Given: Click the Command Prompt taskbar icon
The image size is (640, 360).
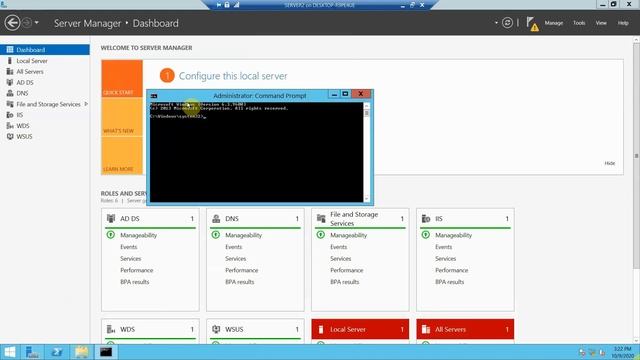Looking at the screenshot, I should pos(106,352).
